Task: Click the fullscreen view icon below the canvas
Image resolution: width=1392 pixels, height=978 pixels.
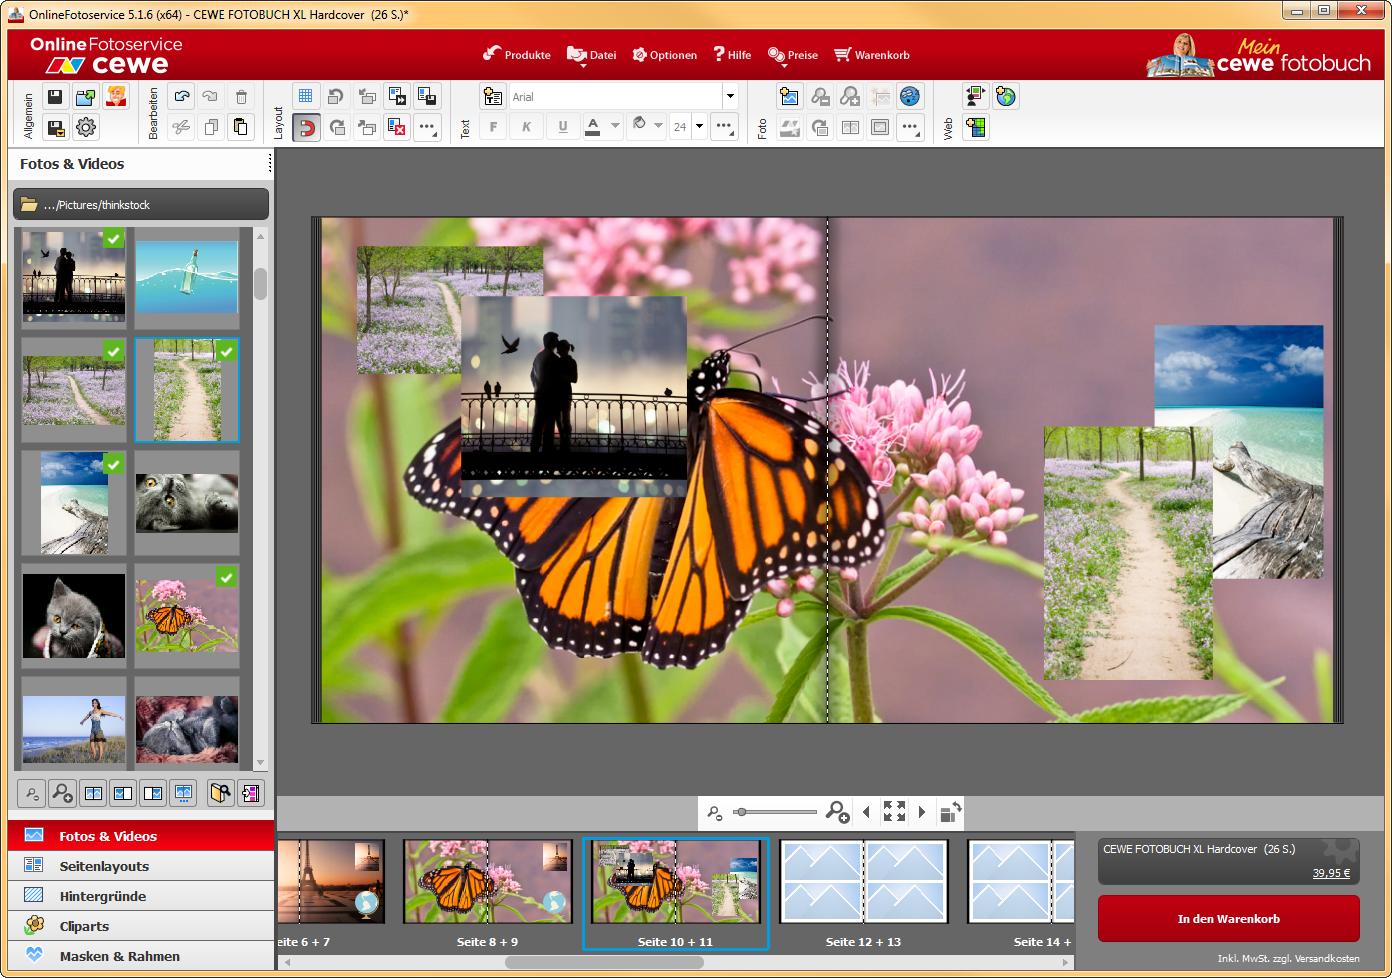Action: click(x=894, y=812)
